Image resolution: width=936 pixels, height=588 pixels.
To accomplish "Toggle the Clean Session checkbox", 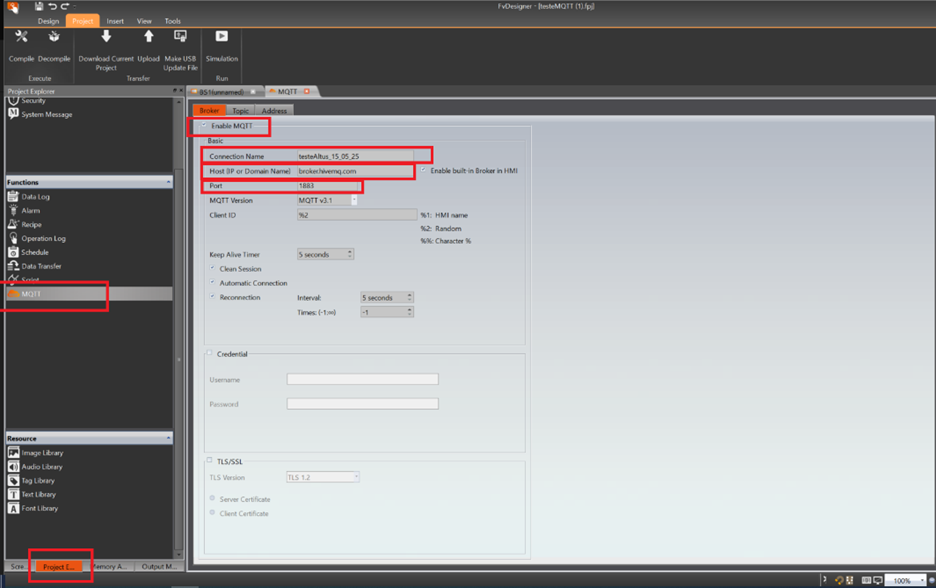I will tap(212, 268).
